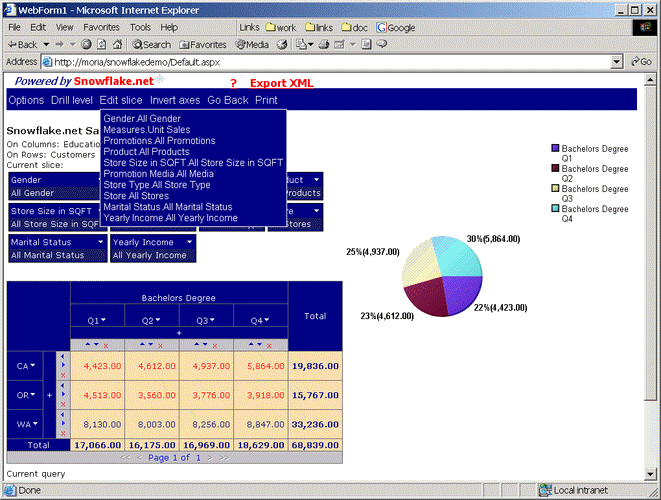This screenshot has width=661, height=500.
Task: Open the Back button history dropdown
Action: [x=46, y=44]
